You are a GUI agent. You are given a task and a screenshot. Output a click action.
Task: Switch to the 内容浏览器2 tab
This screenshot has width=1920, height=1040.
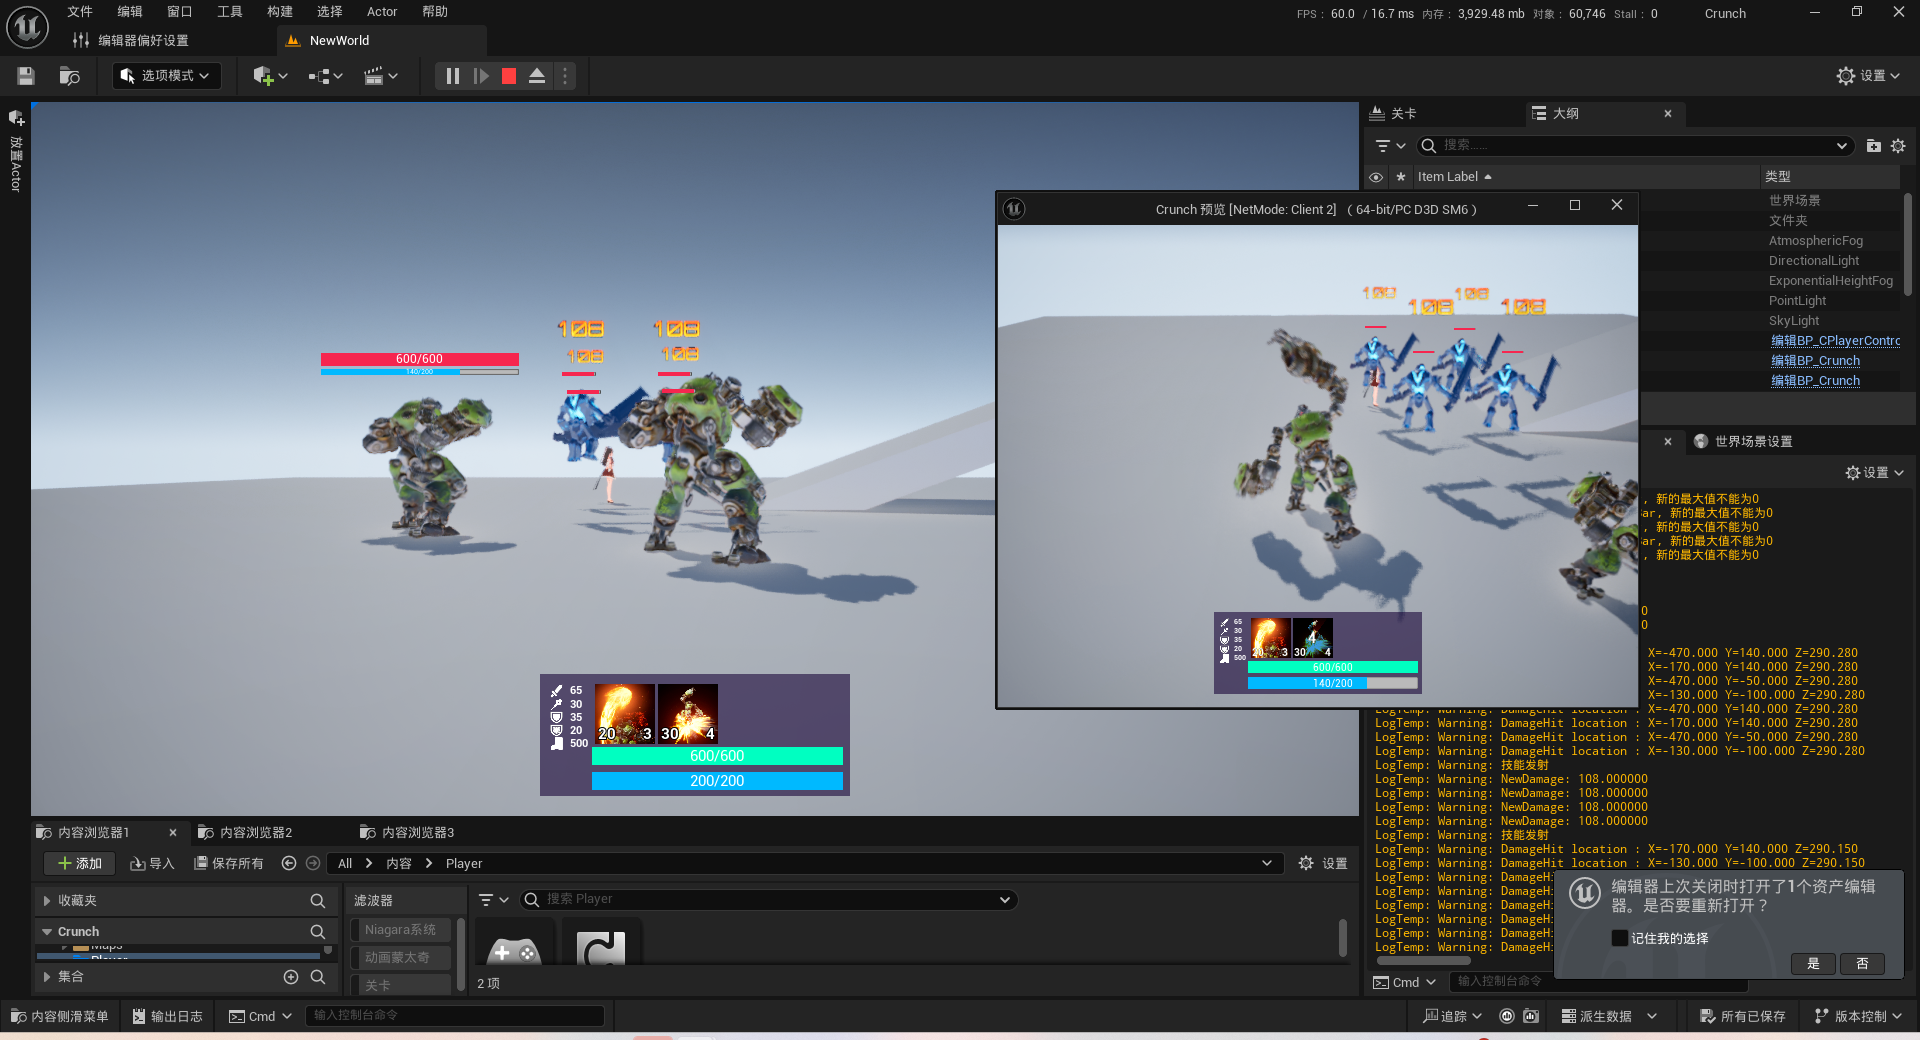246,832
